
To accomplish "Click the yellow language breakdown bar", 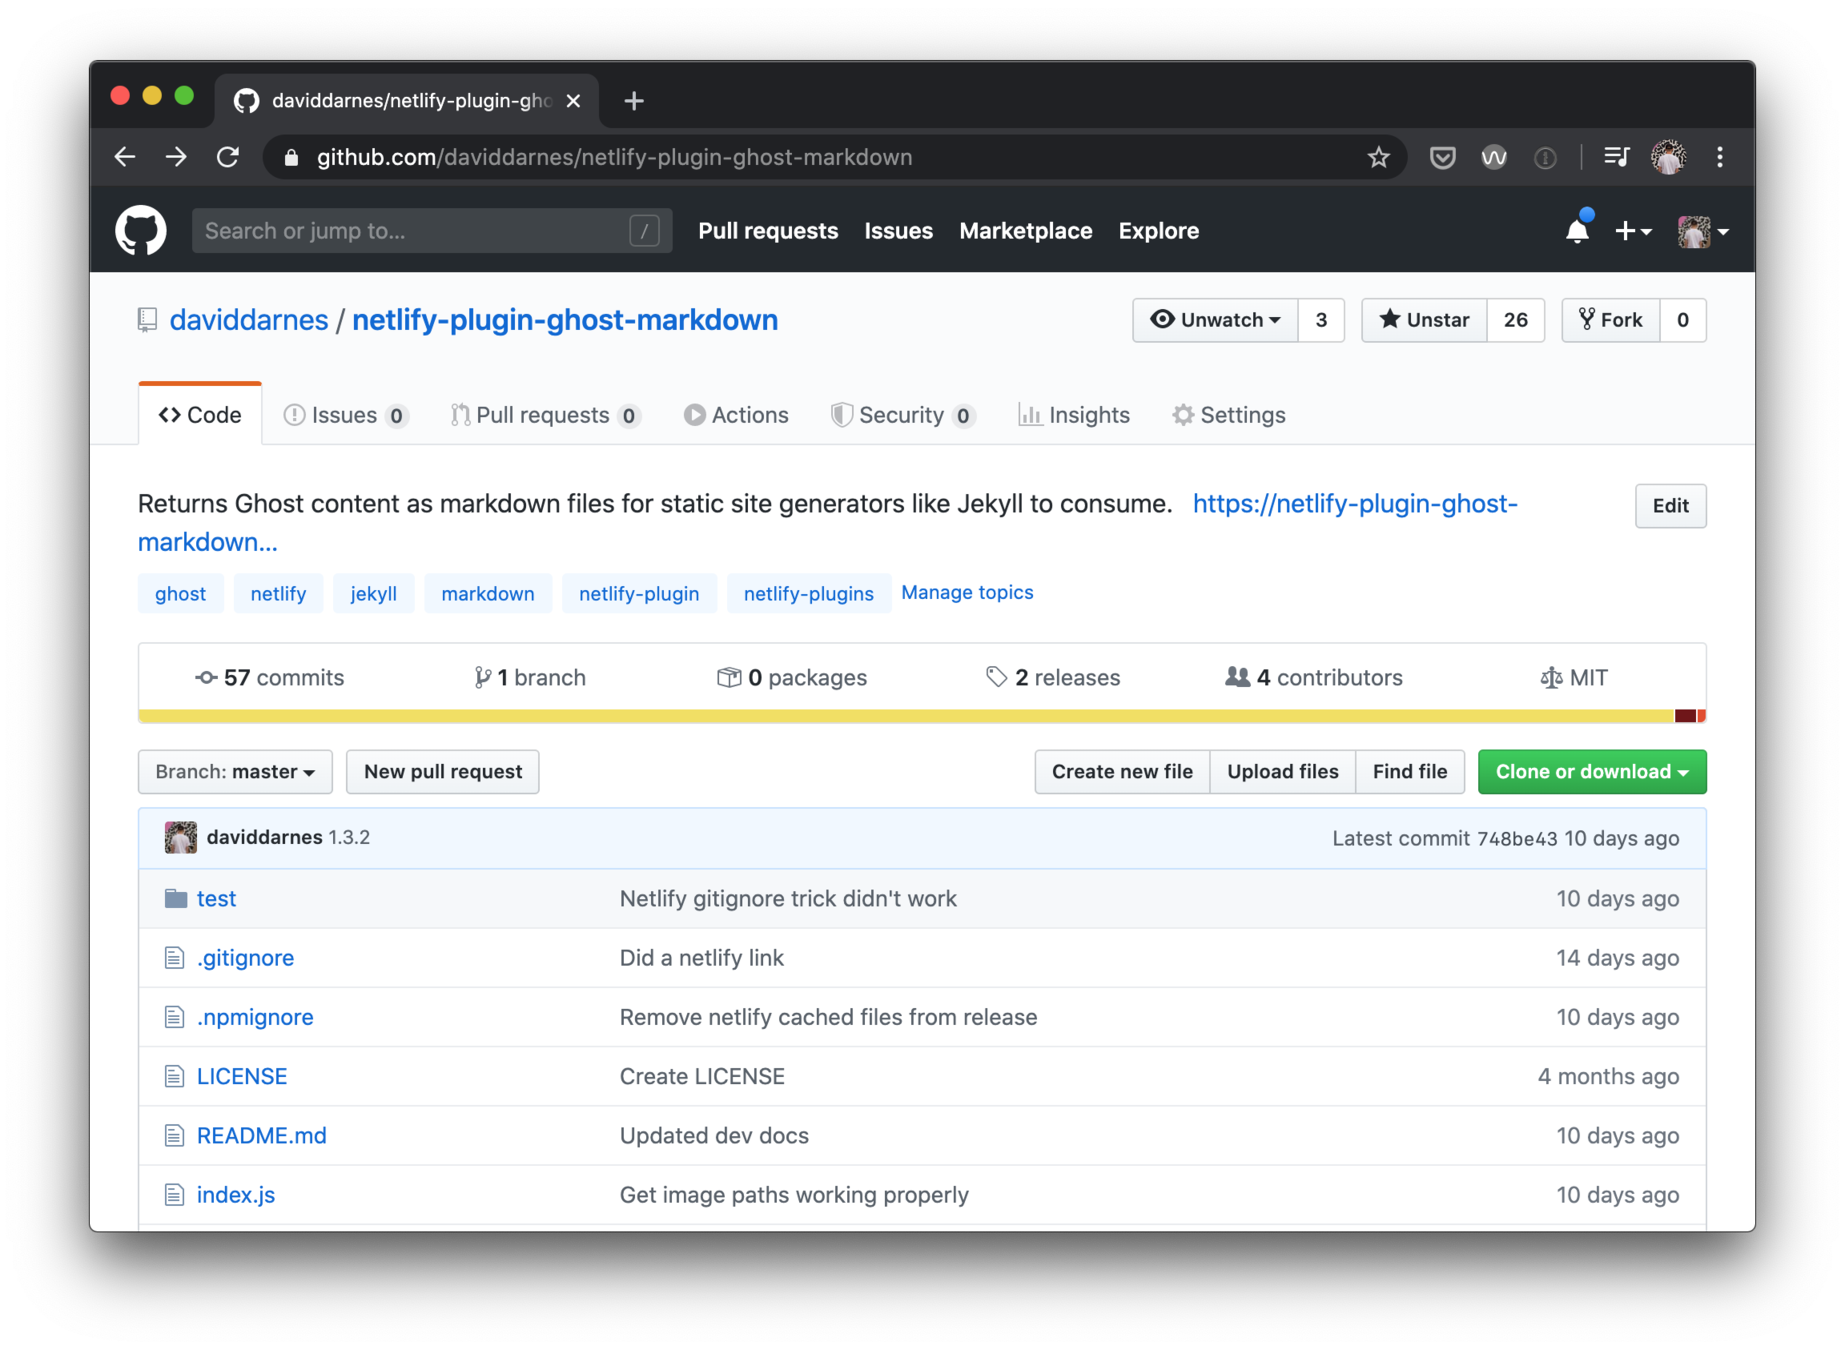I will pyautogui.click(x=906, y=715).
